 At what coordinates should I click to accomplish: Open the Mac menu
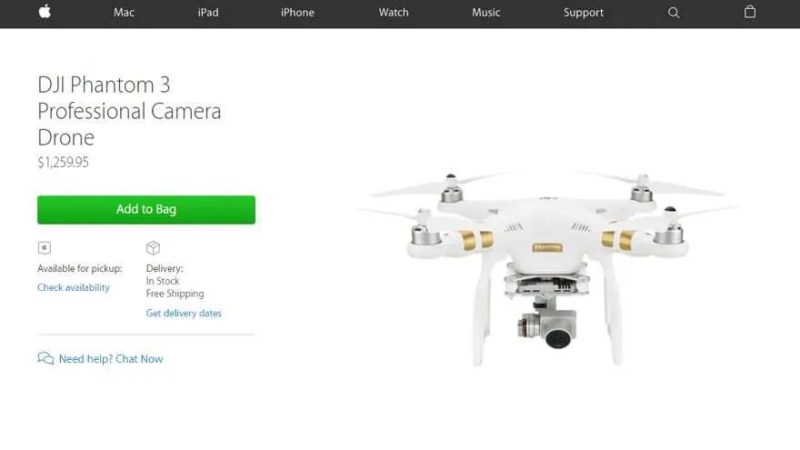pyautogui.click(x=124, y=13)
